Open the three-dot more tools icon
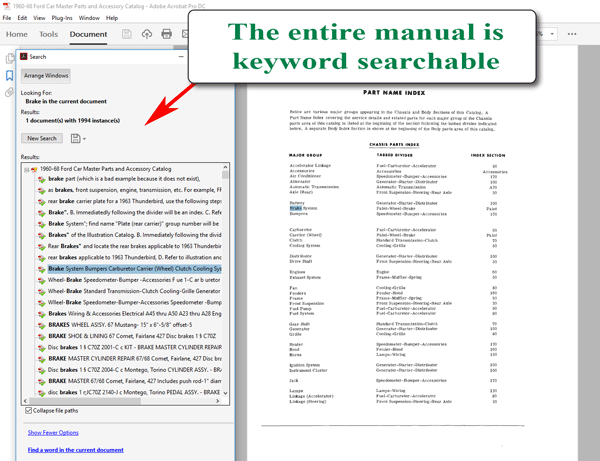Image resolution: width=600 pixels, height=461 pixels. 572,34
